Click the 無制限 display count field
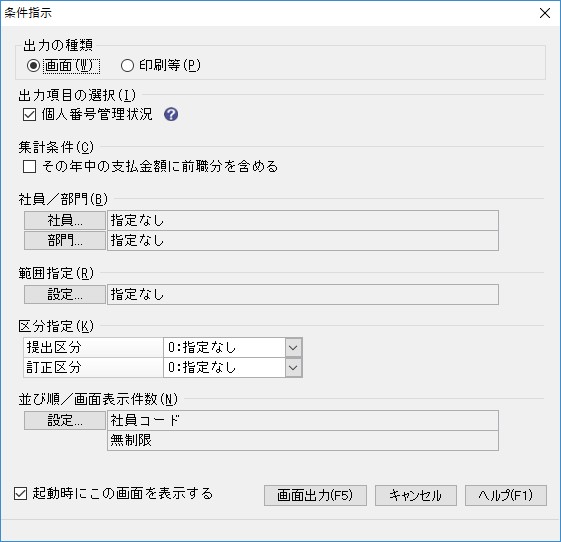 point(303,440)
